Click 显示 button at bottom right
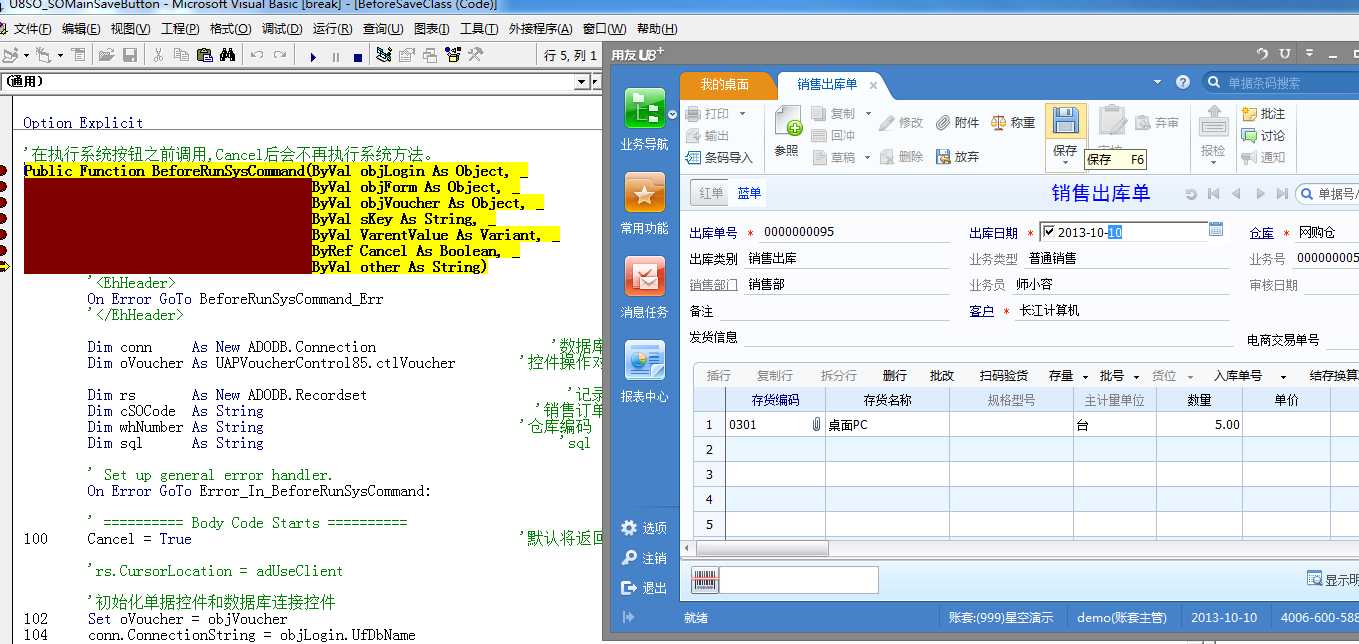Screen dimensions: 1359x644 pyautogui.click(x=1332, y=579)
